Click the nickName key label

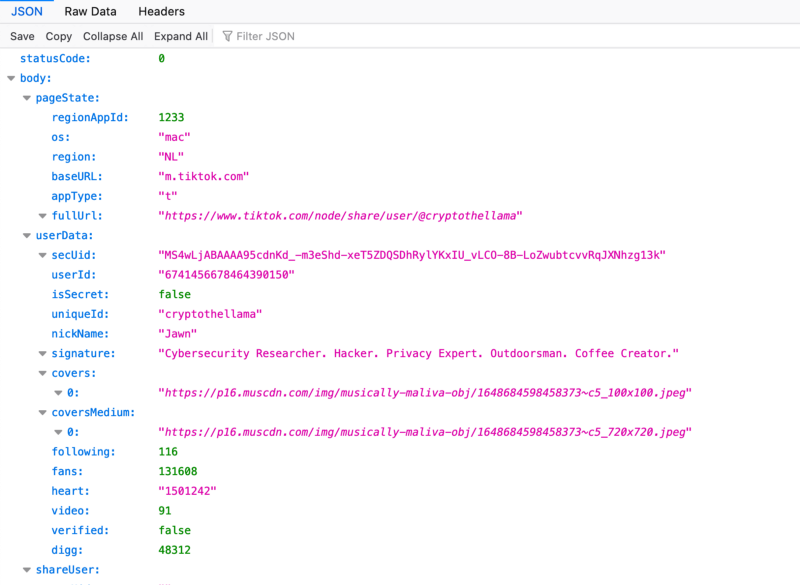[80, 334]
